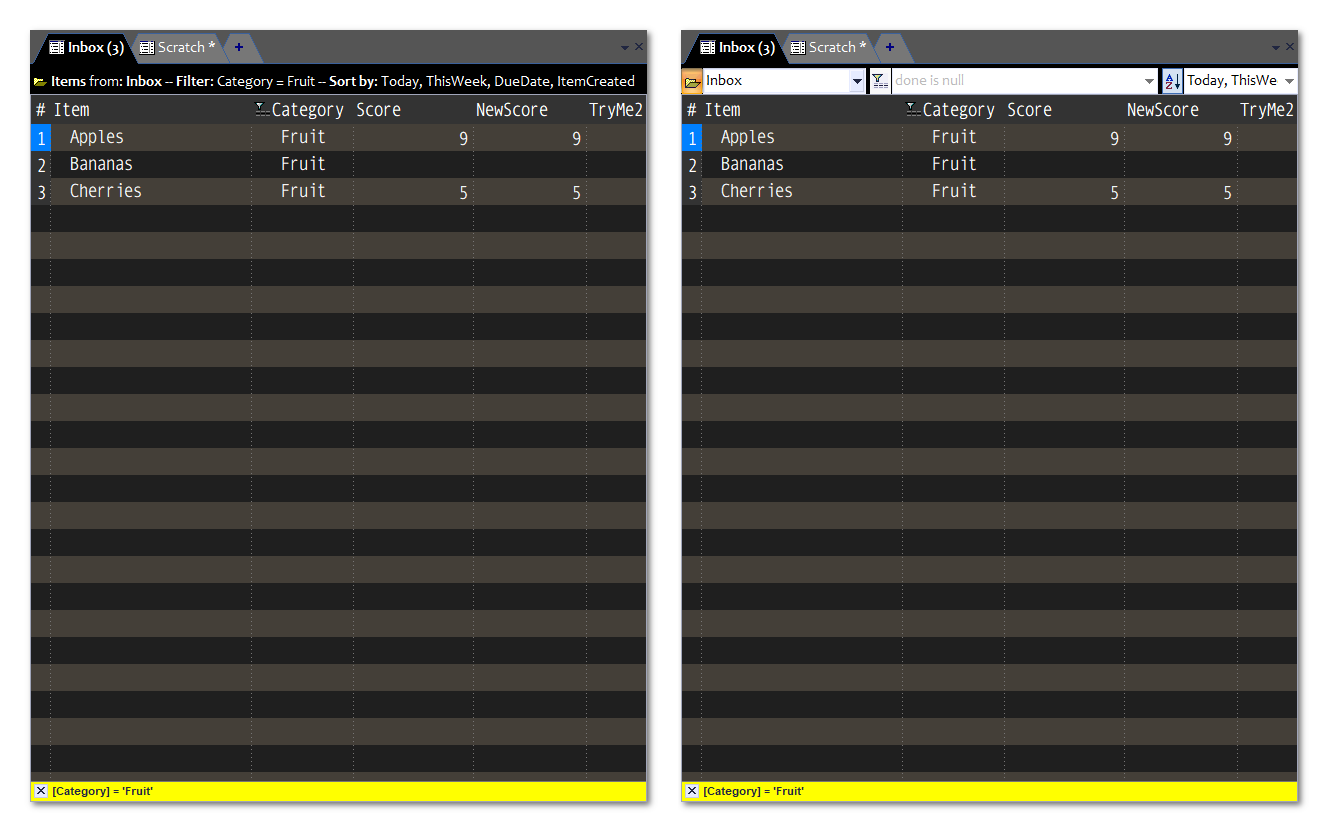Sort by Score column in right panel
The image size is (1329, 833).
[x=1029, y=110]
